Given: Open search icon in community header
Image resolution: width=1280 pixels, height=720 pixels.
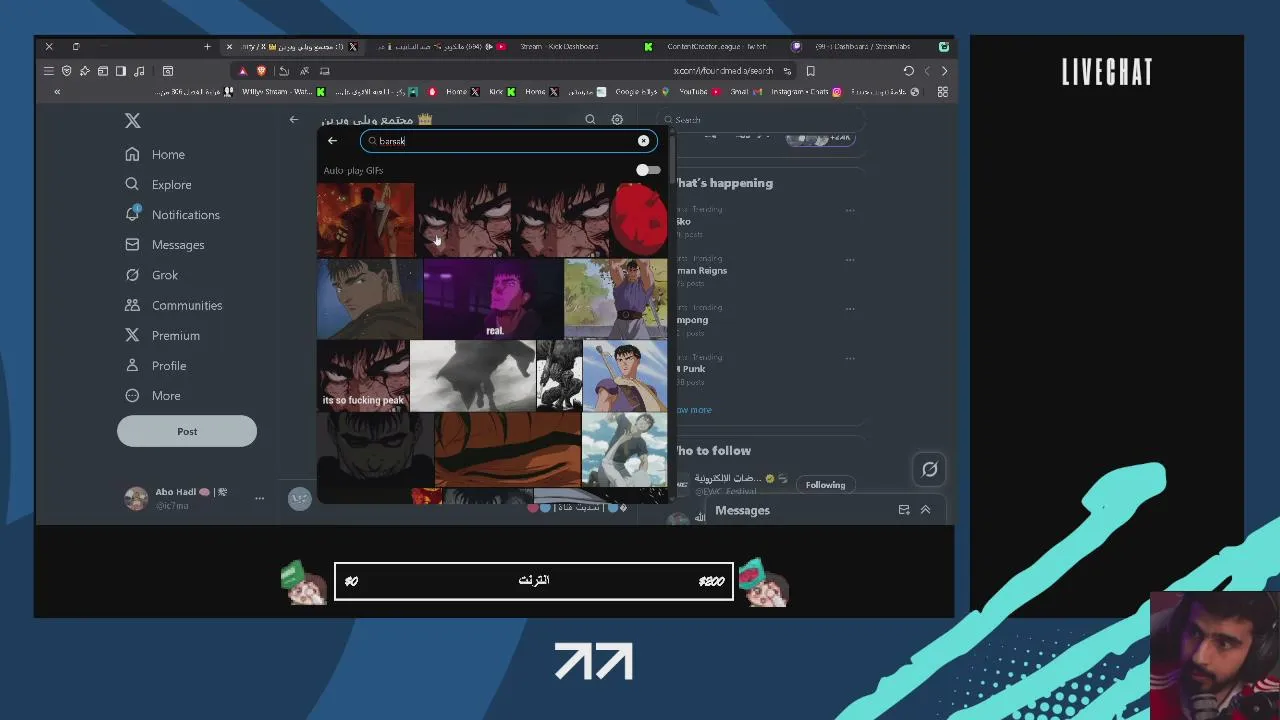Looking at the screenshot, I should click(x=590, y=120).
